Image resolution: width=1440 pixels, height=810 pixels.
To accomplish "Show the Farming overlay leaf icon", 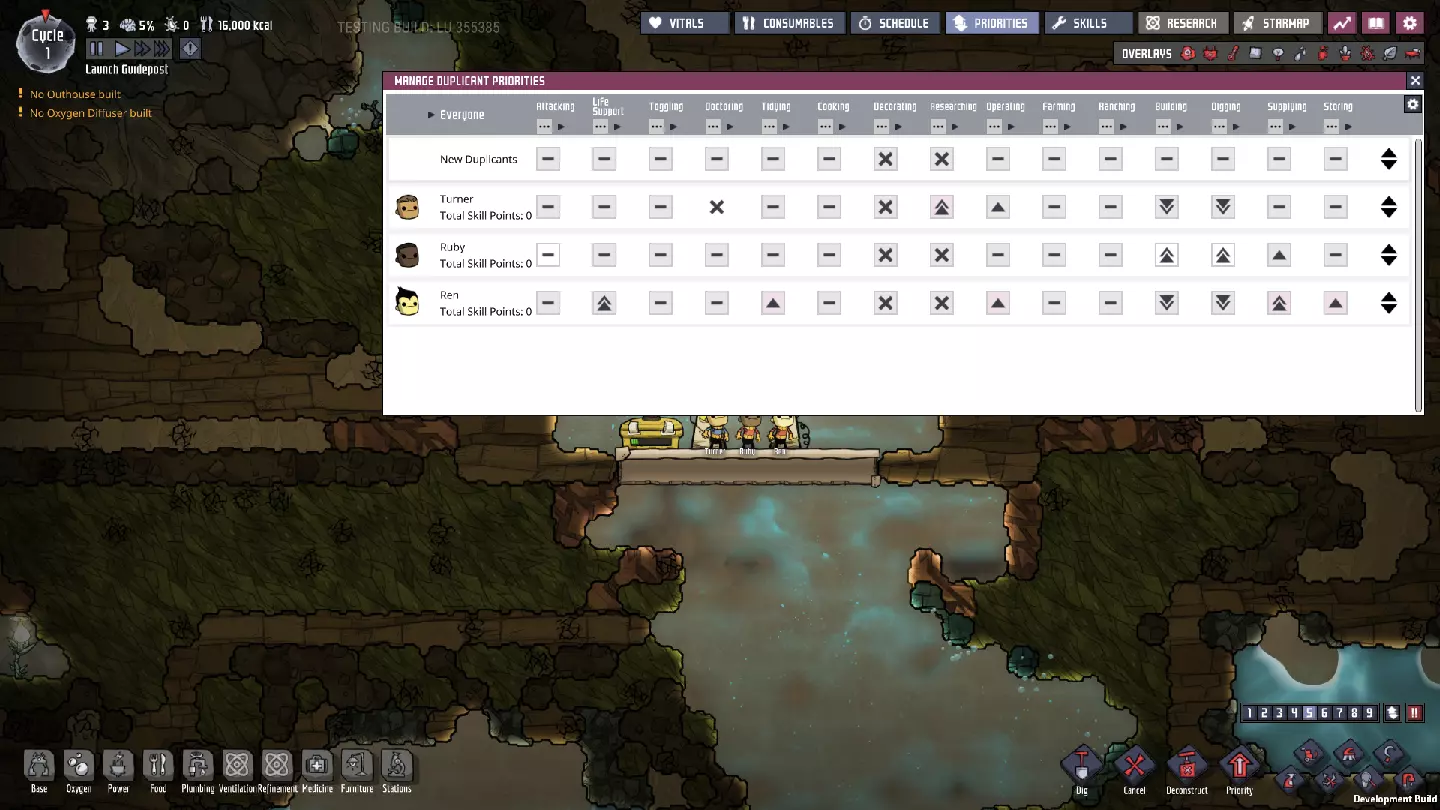I will 1390,53.
